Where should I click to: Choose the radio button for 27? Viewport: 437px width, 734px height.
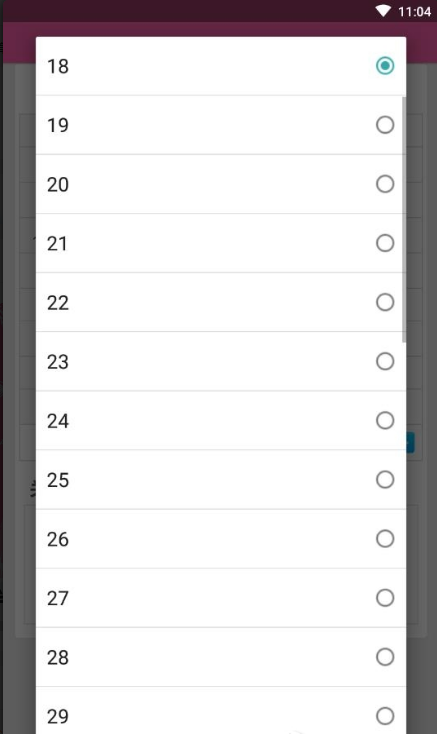385,598
